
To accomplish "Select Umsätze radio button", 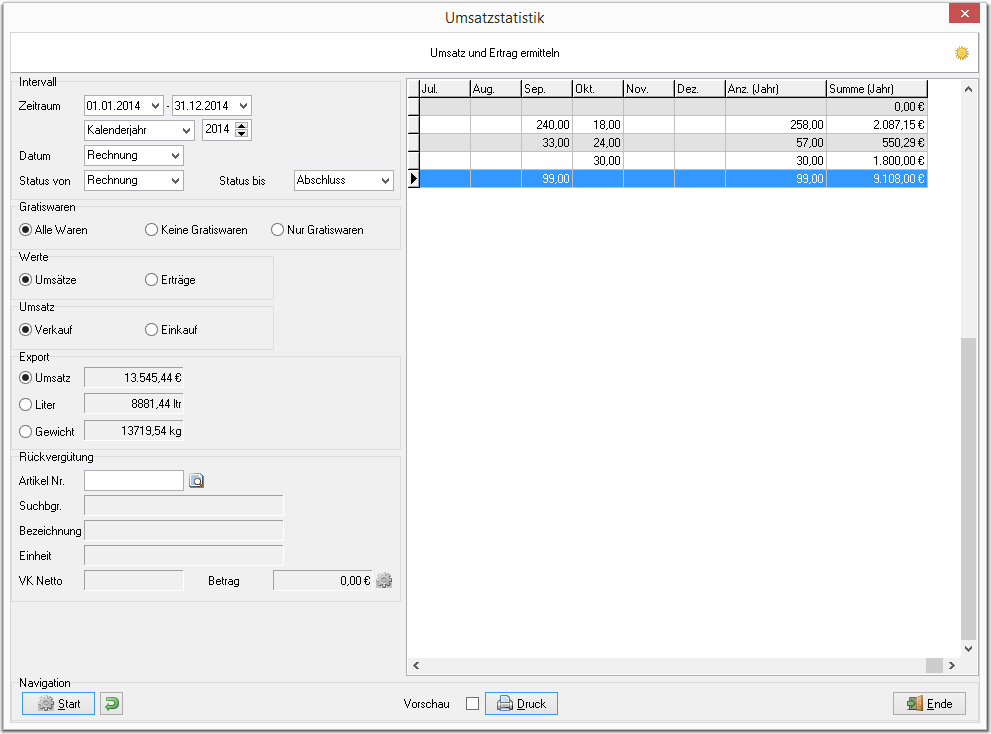I will point(25,280).
